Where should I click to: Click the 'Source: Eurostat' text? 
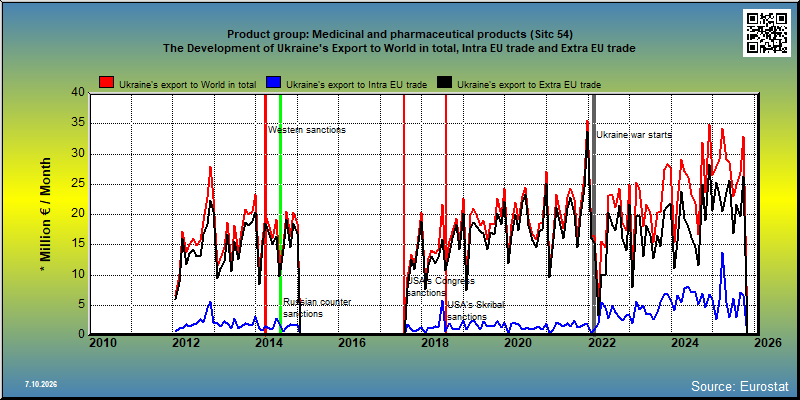click(740, 386)
